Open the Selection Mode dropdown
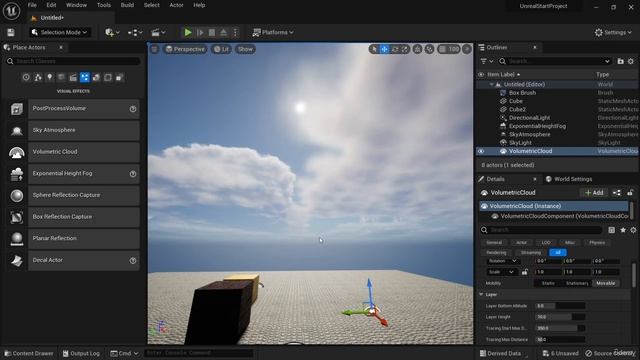This screenshot has width=640, height=360. pos(60,32)
